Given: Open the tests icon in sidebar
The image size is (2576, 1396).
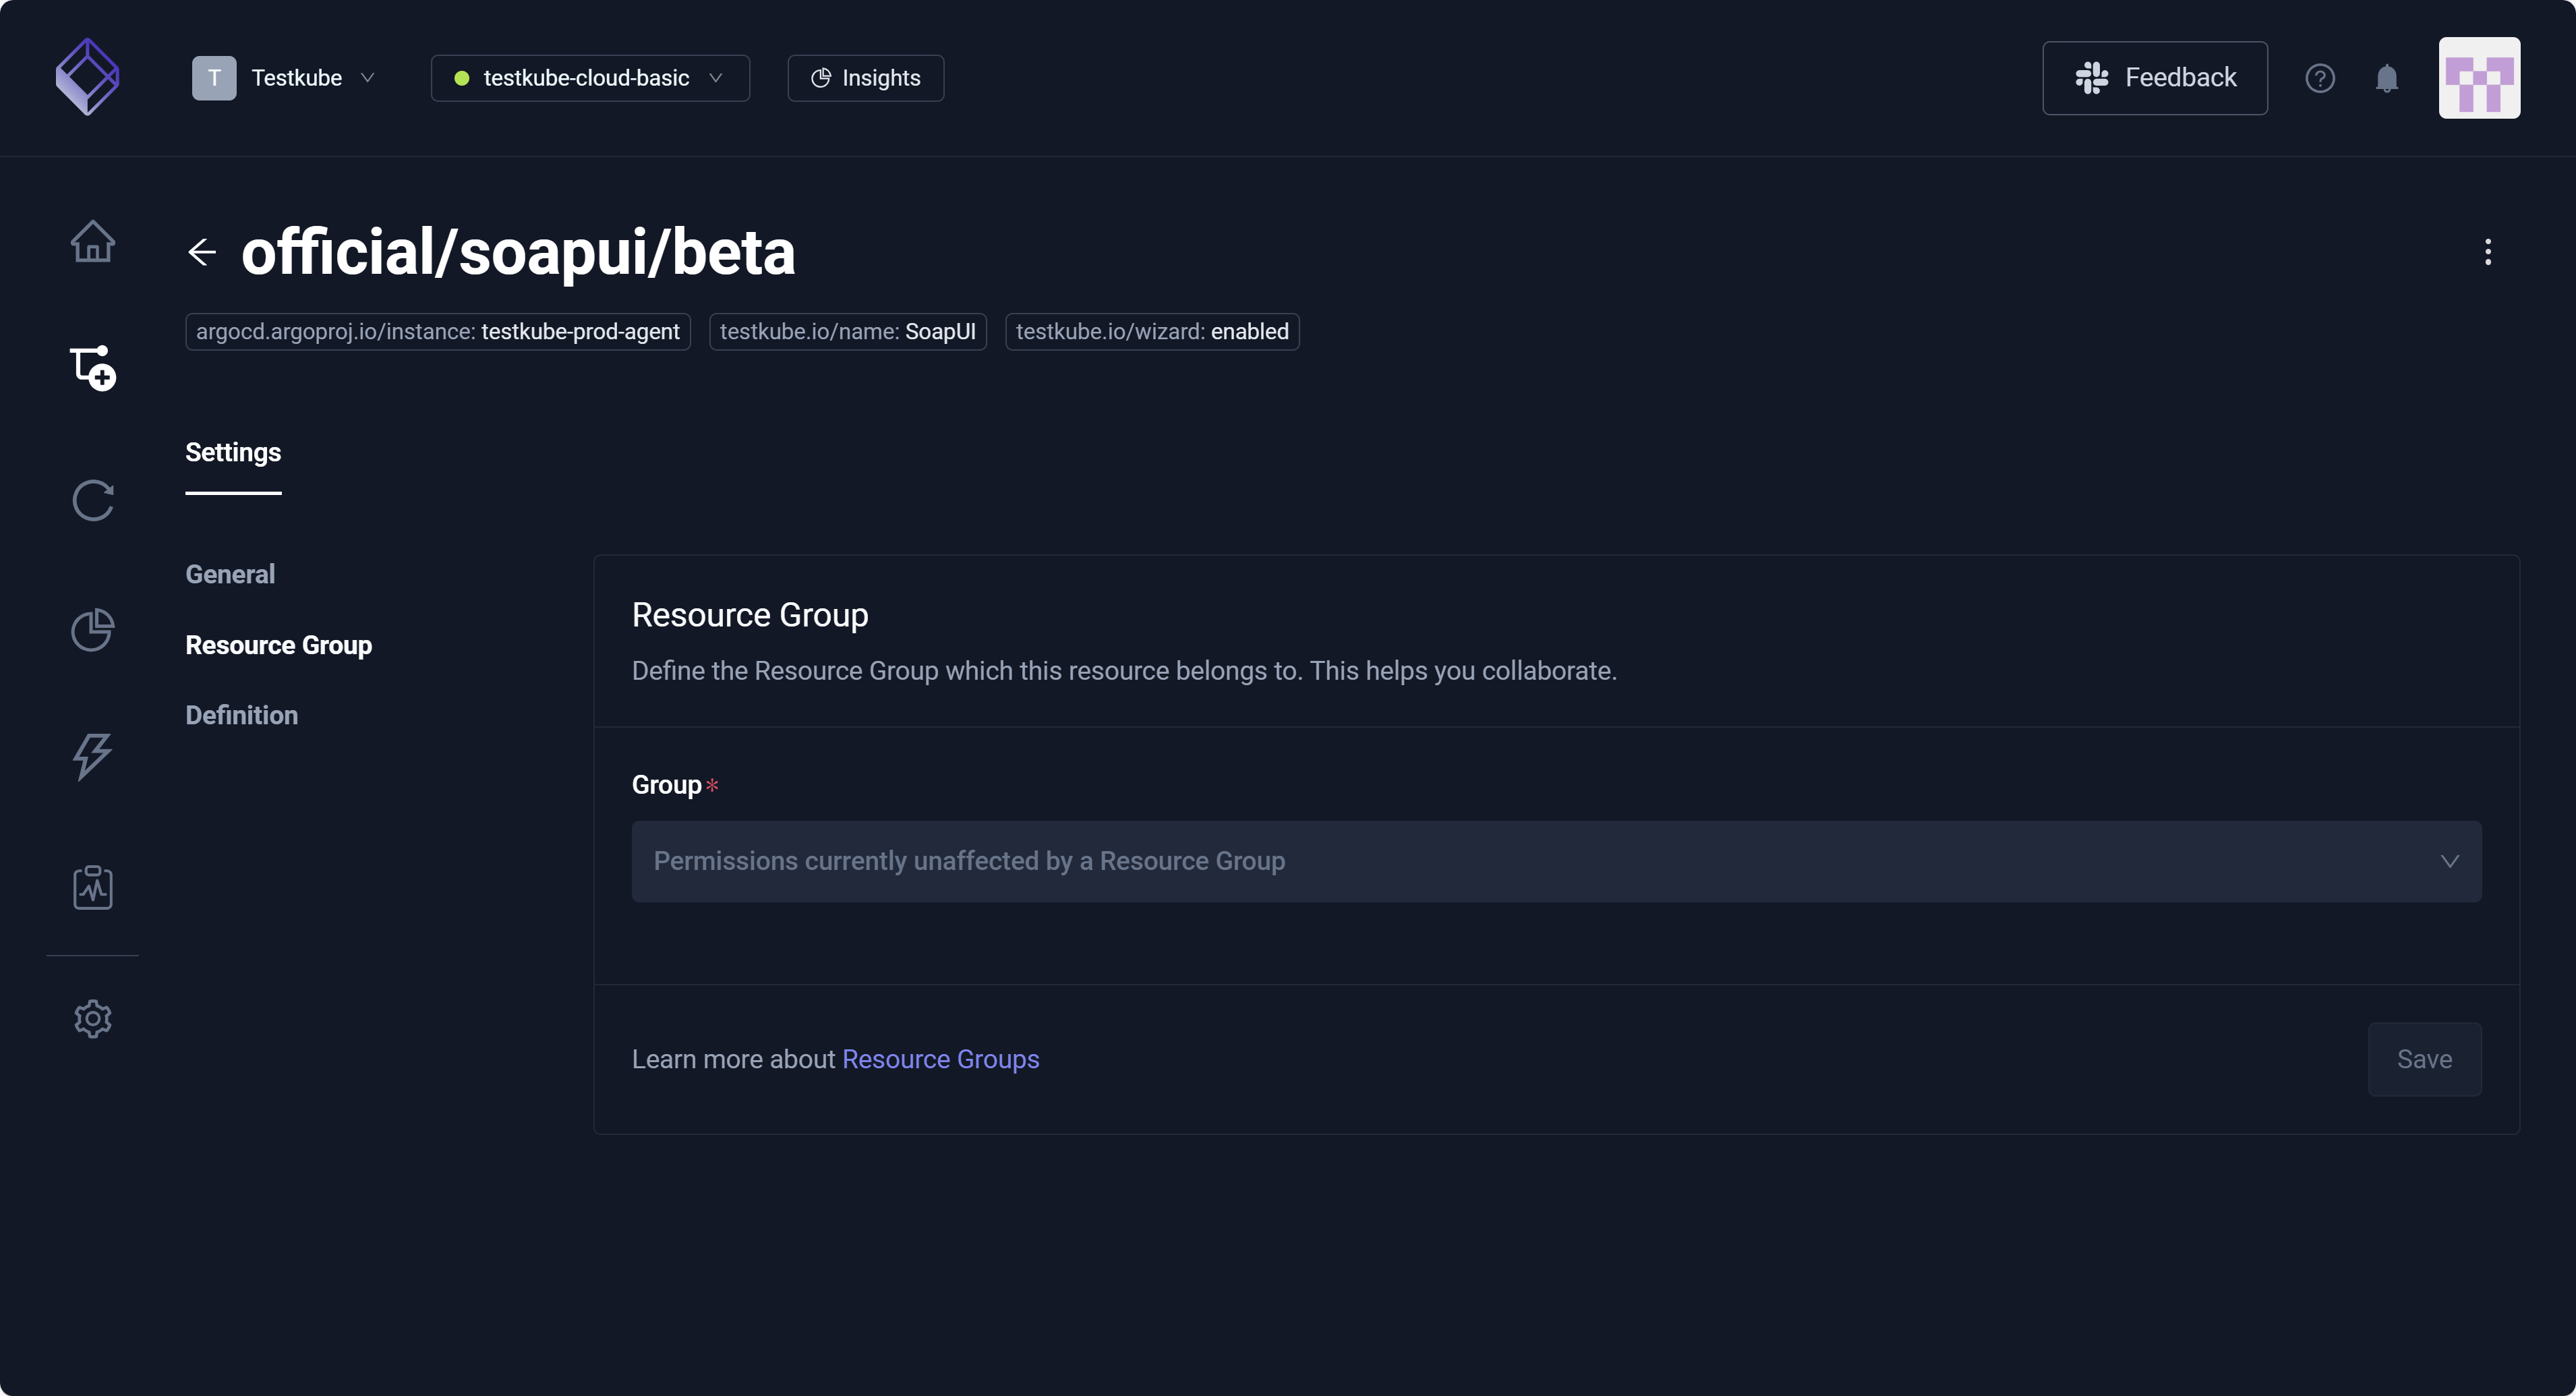Looking at the screenshot, I should [92, 368].
